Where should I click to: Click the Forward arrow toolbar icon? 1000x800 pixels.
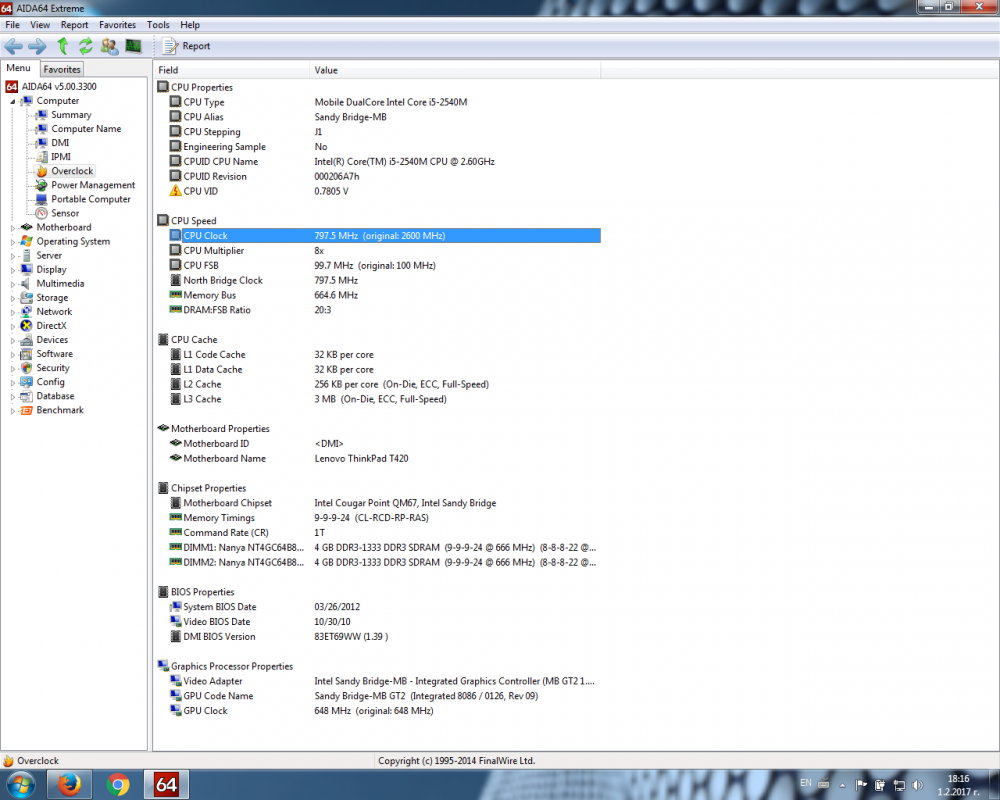point(38,46)
